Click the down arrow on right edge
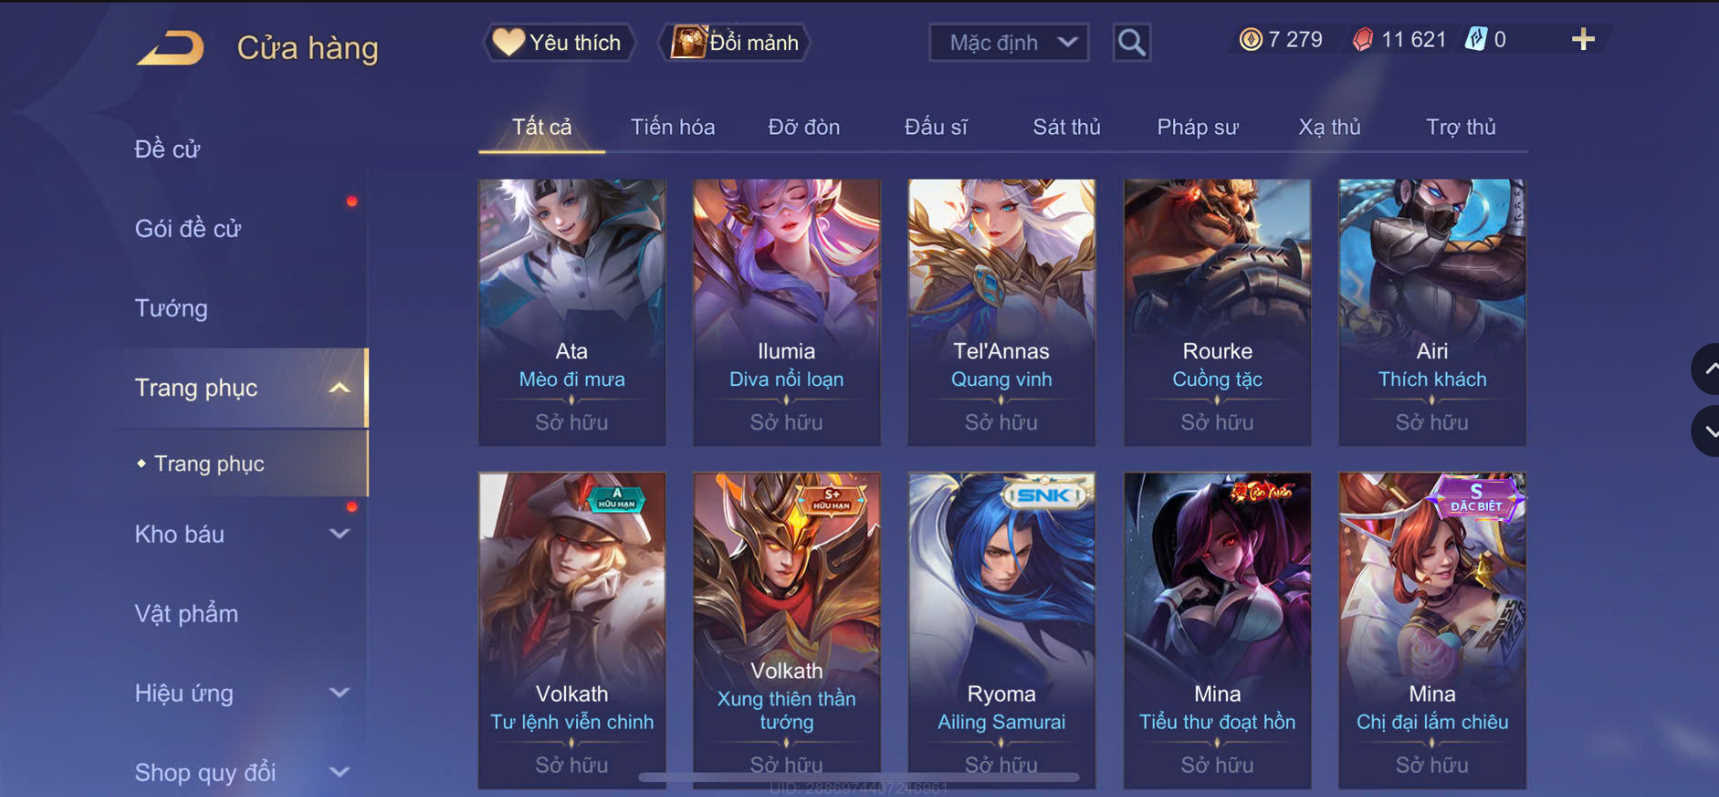 pyautogui.click(x=1707, y=432)
